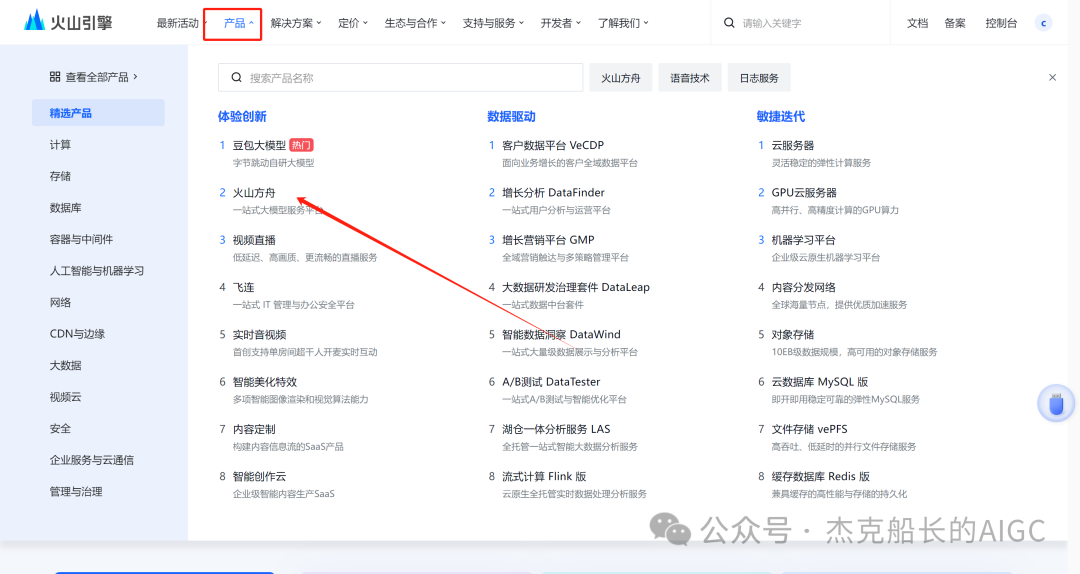Open 增长营销 GMP
1080x574 pixels.
point(548,240)
